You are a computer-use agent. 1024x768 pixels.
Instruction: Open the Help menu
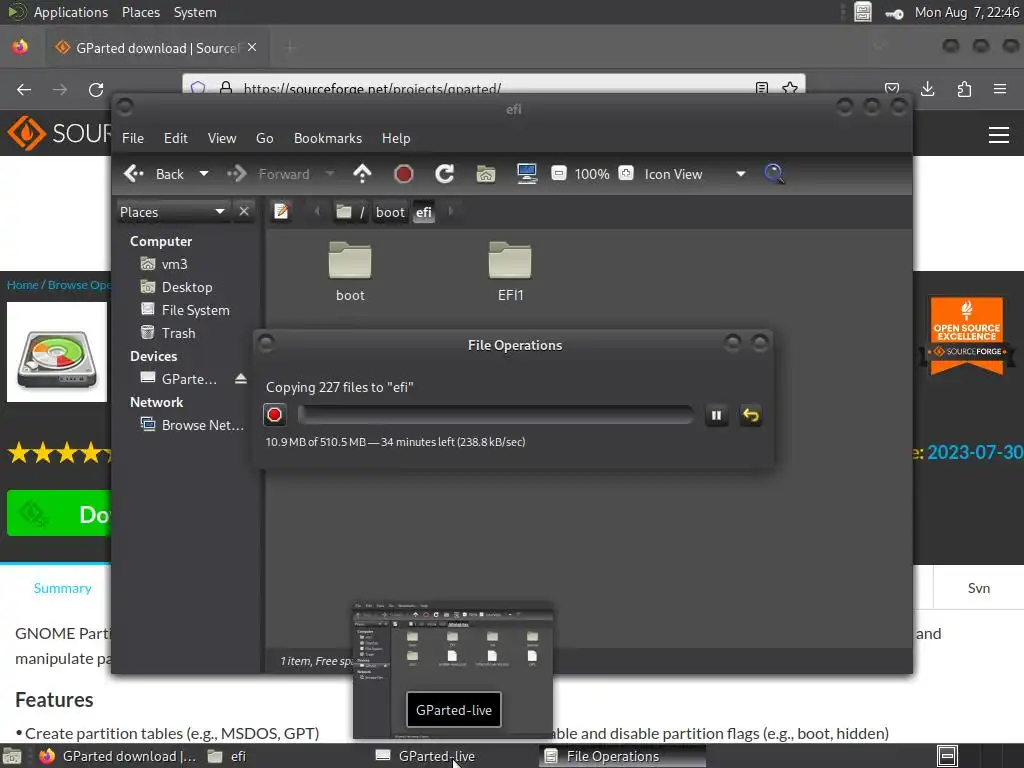coord(396,138)
